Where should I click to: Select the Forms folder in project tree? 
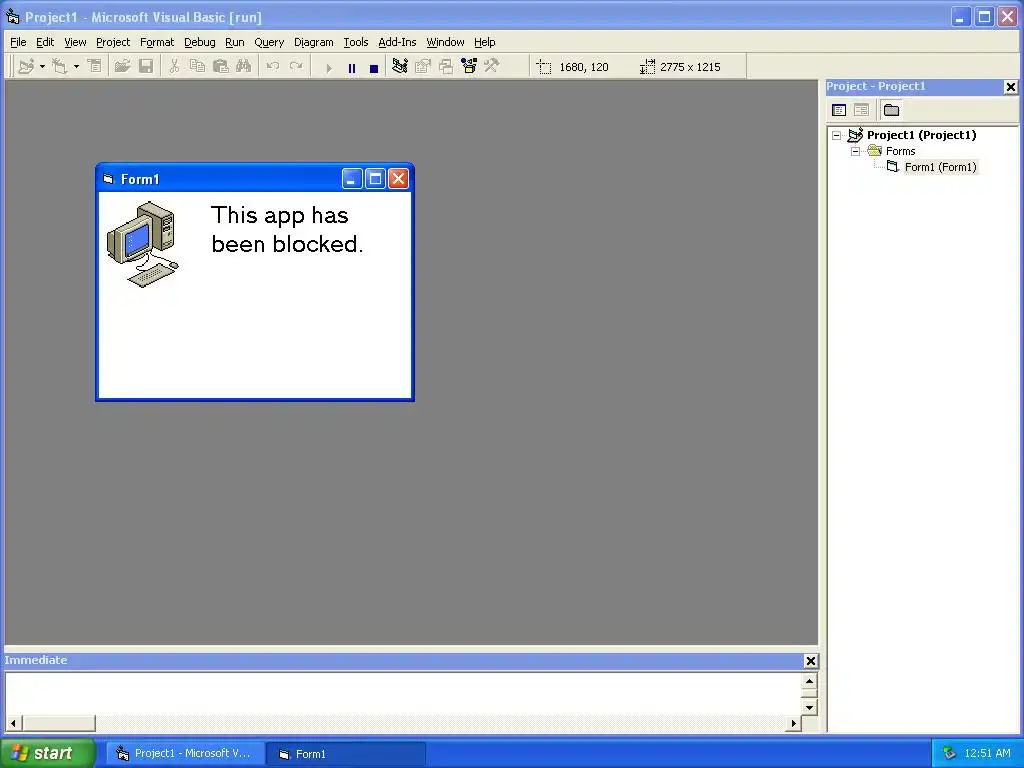901,151
